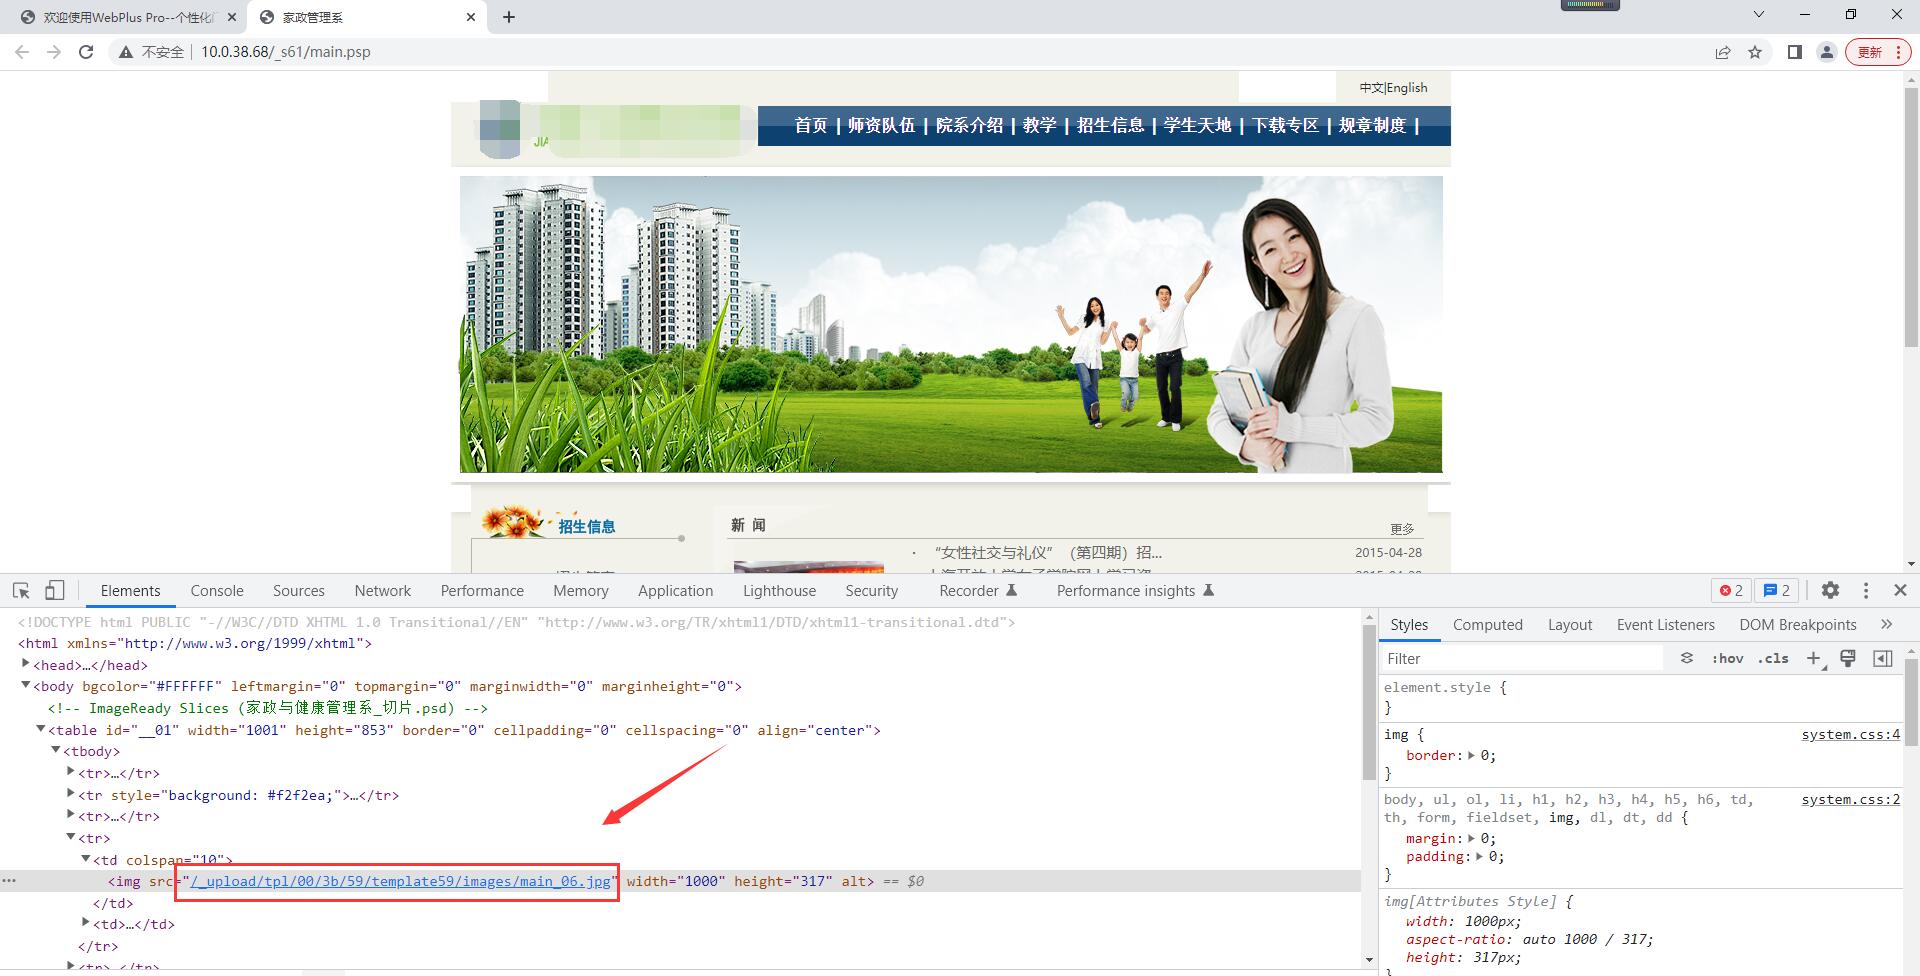Image resolution: width=1920 pixels, height=976 pixels.
Task: Open the DevTools three-dot customize menu
Action: (1865, 591)
